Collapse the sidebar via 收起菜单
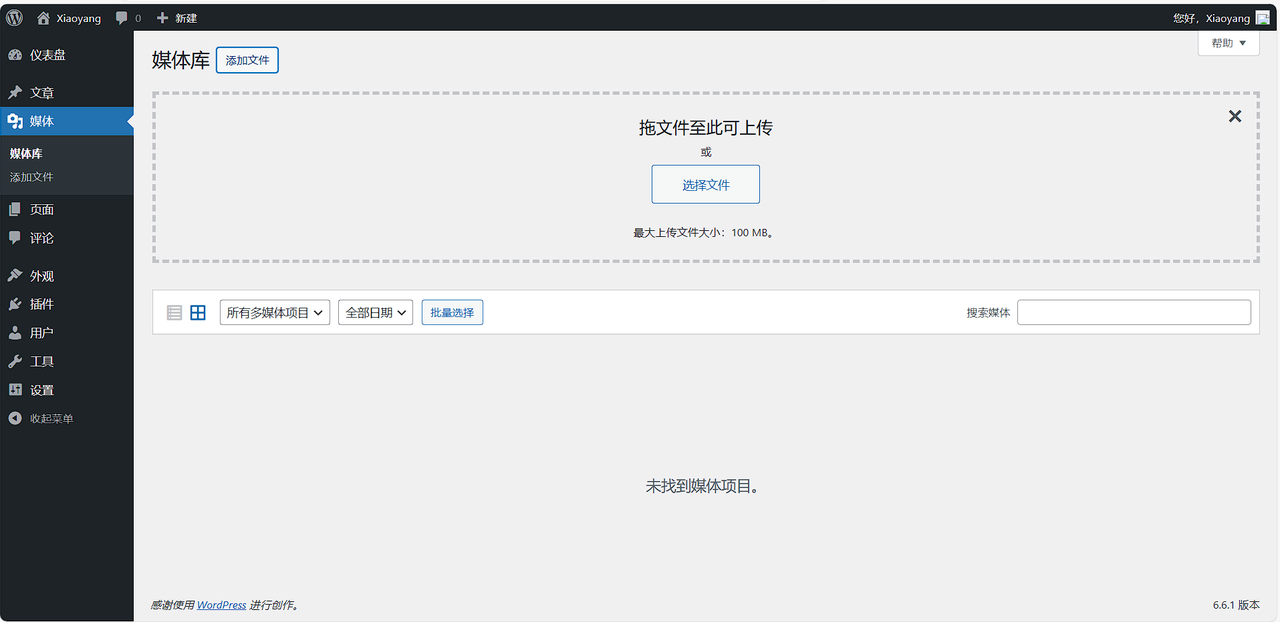The width and height of the screenshot is (1280, 622). pyautogui.click(x=66, y=418)
